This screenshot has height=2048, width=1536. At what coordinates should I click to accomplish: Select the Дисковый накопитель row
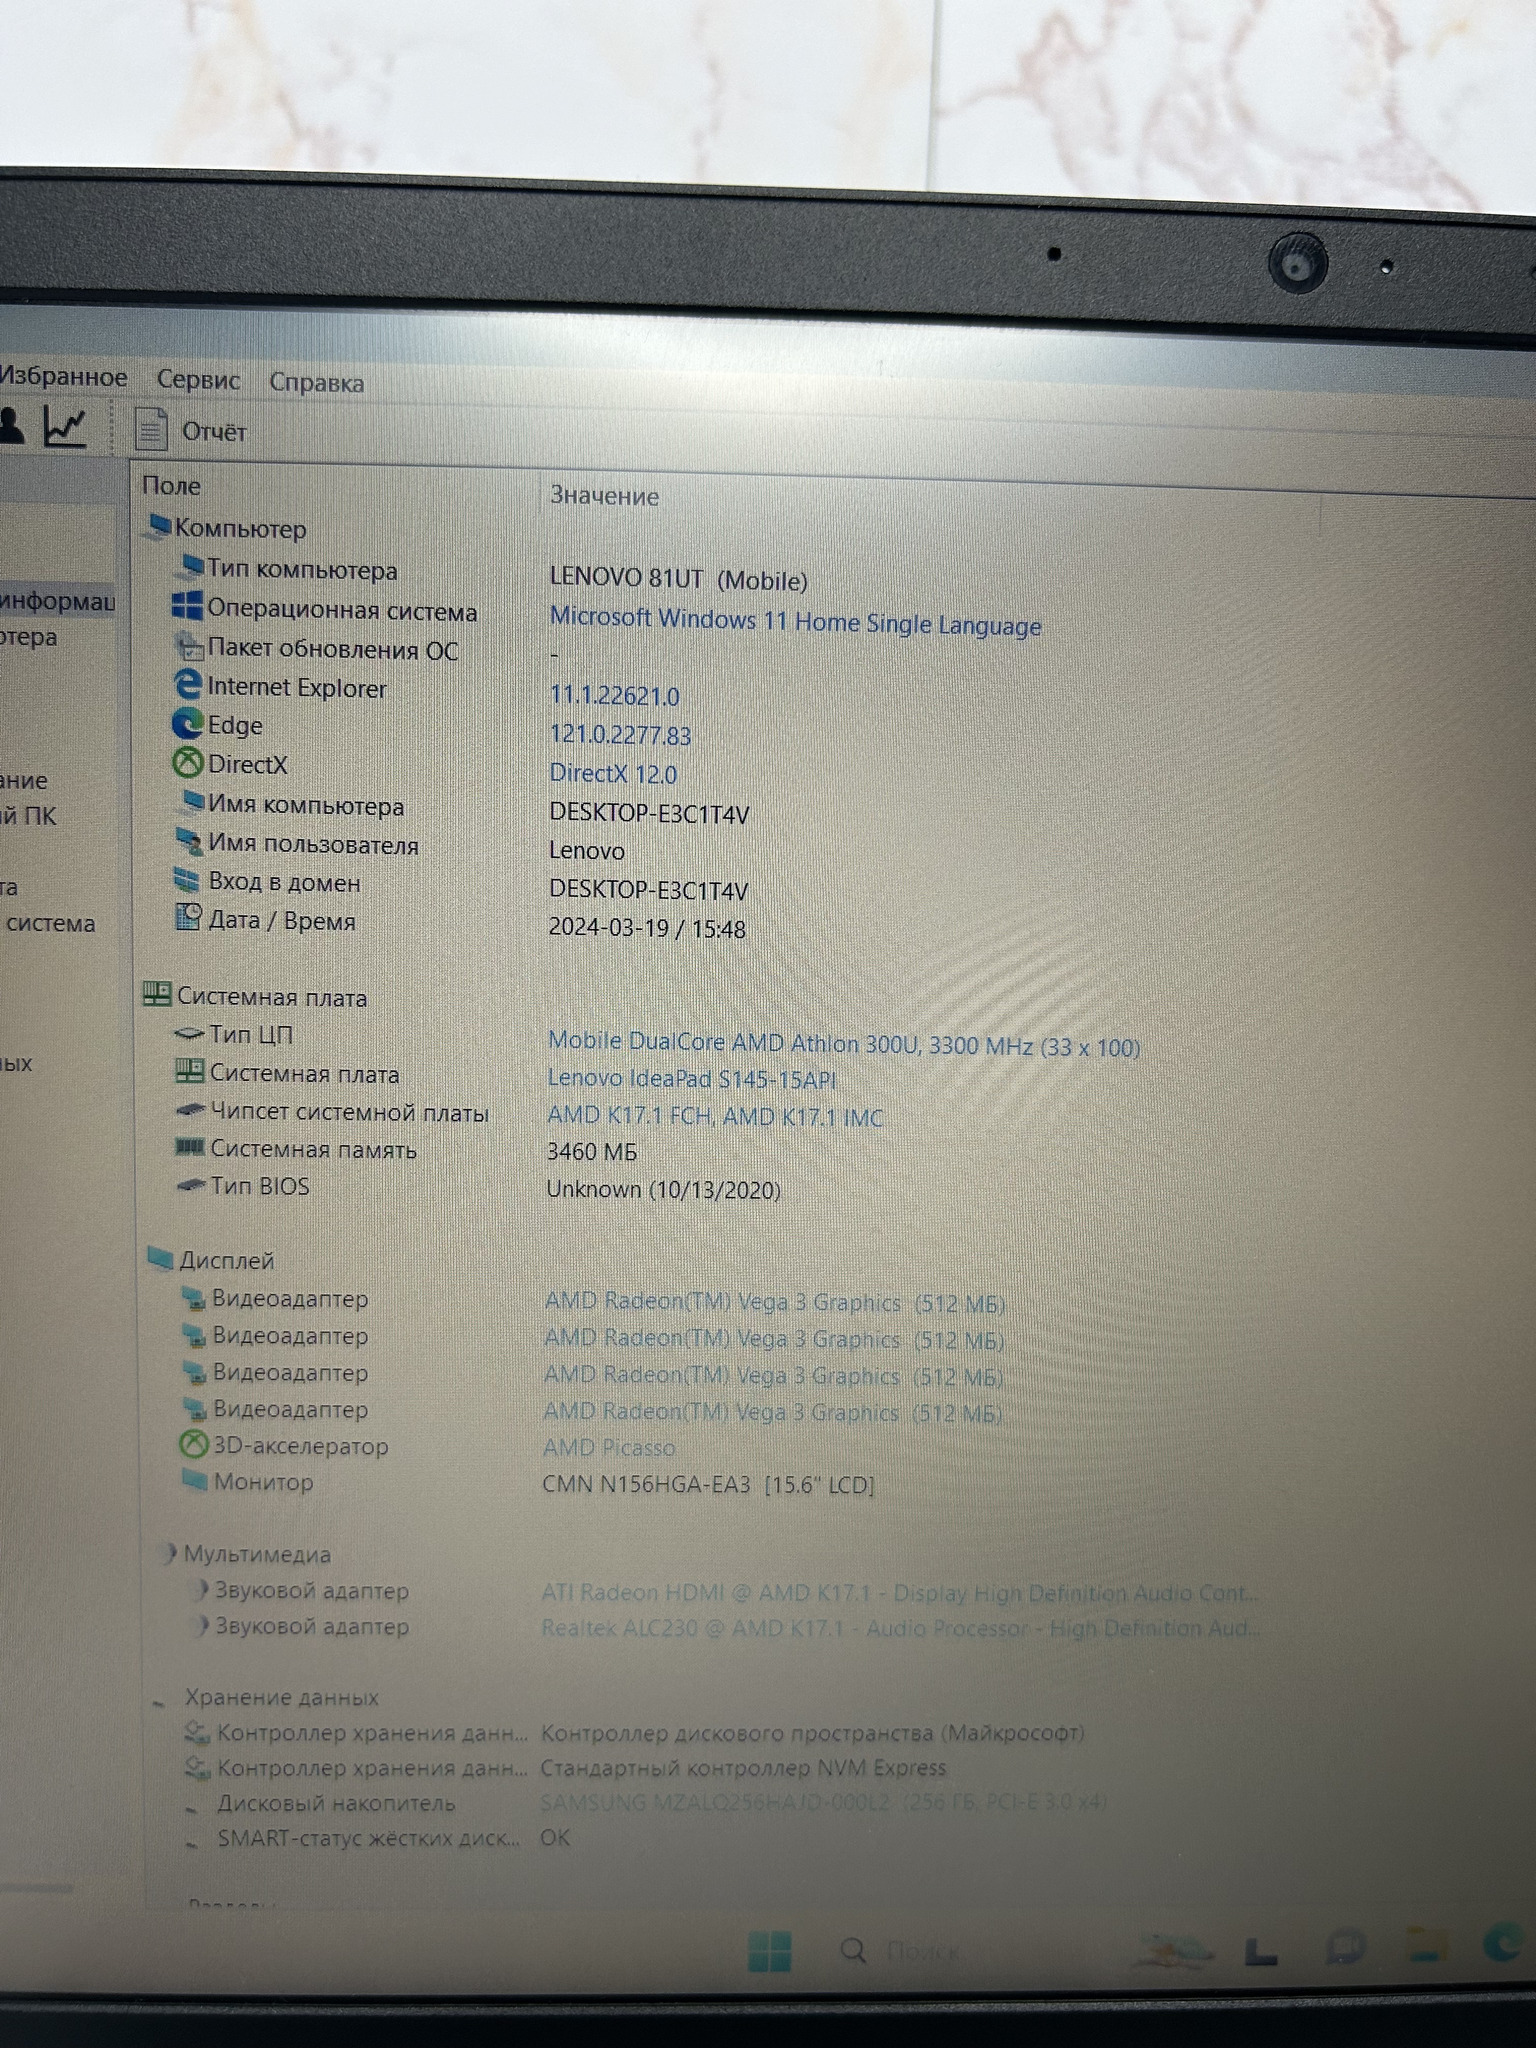pos(645,1803)
